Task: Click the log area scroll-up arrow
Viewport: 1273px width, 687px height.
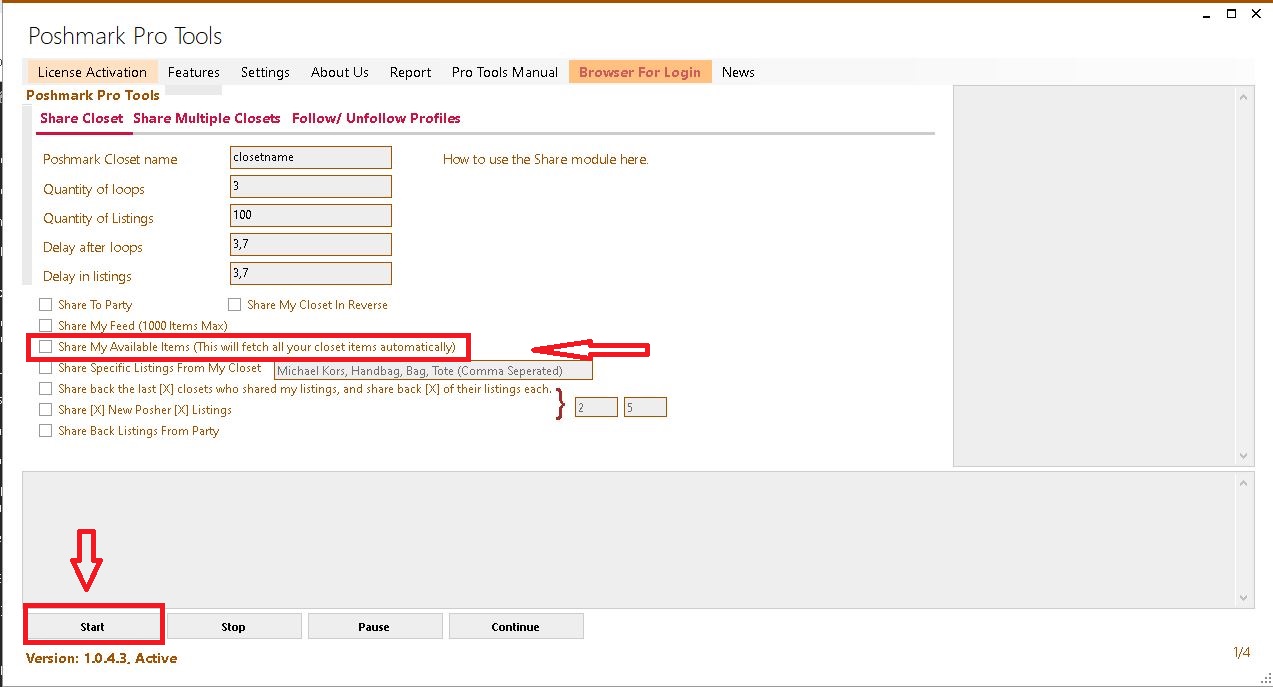Action: (x=1244, y=483)
